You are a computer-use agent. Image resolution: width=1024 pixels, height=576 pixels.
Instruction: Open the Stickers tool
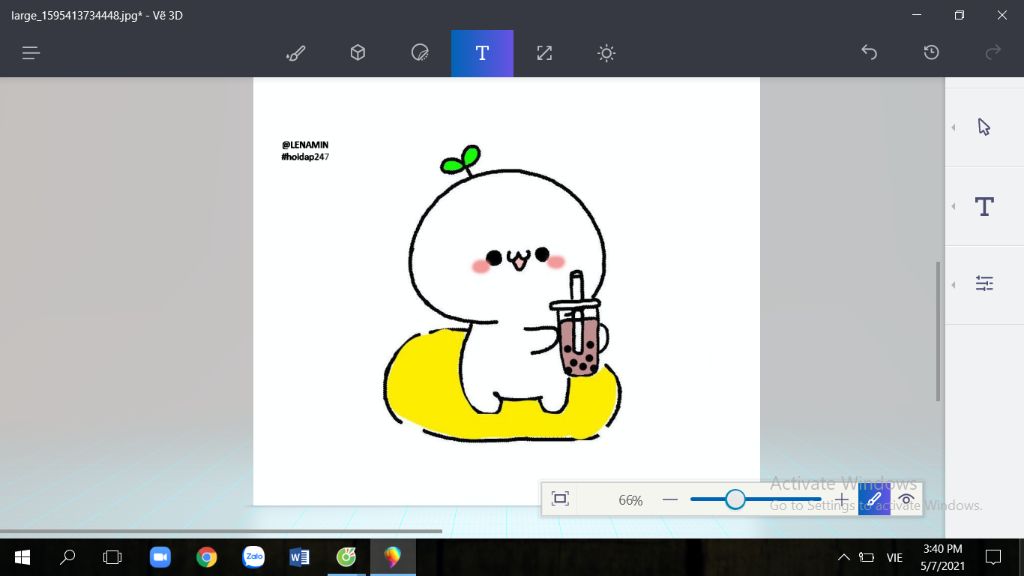pos(420,53)
